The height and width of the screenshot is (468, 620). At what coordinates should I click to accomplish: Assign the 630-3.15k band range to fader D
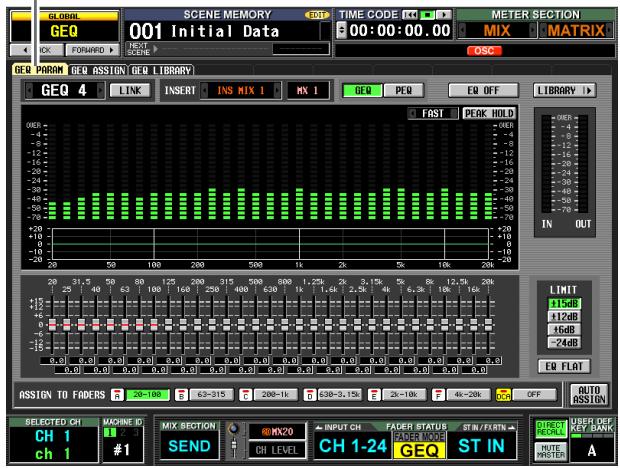click(x=339, y=395)
